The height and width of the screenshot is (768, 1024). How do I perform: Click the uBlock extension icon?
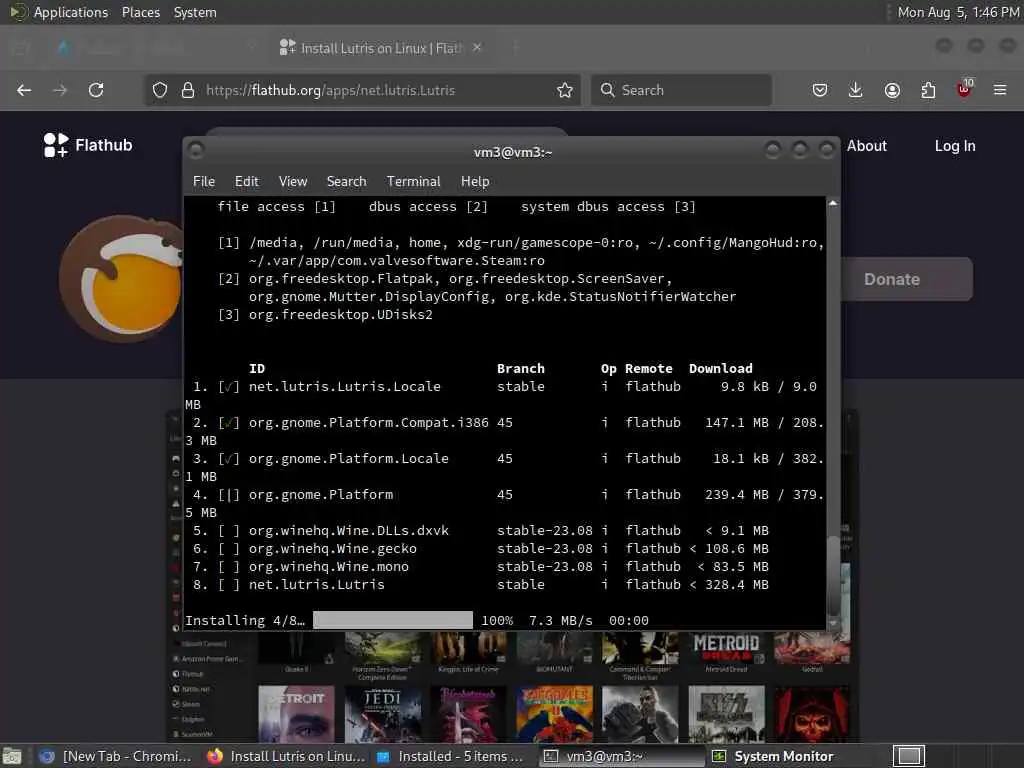(x=965, y=89)
